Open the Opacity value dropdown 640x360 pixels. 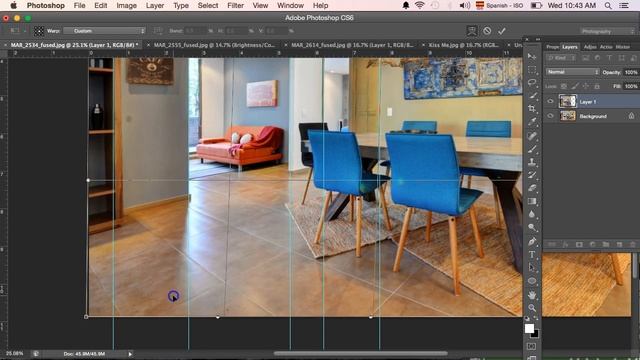point(631,72)
